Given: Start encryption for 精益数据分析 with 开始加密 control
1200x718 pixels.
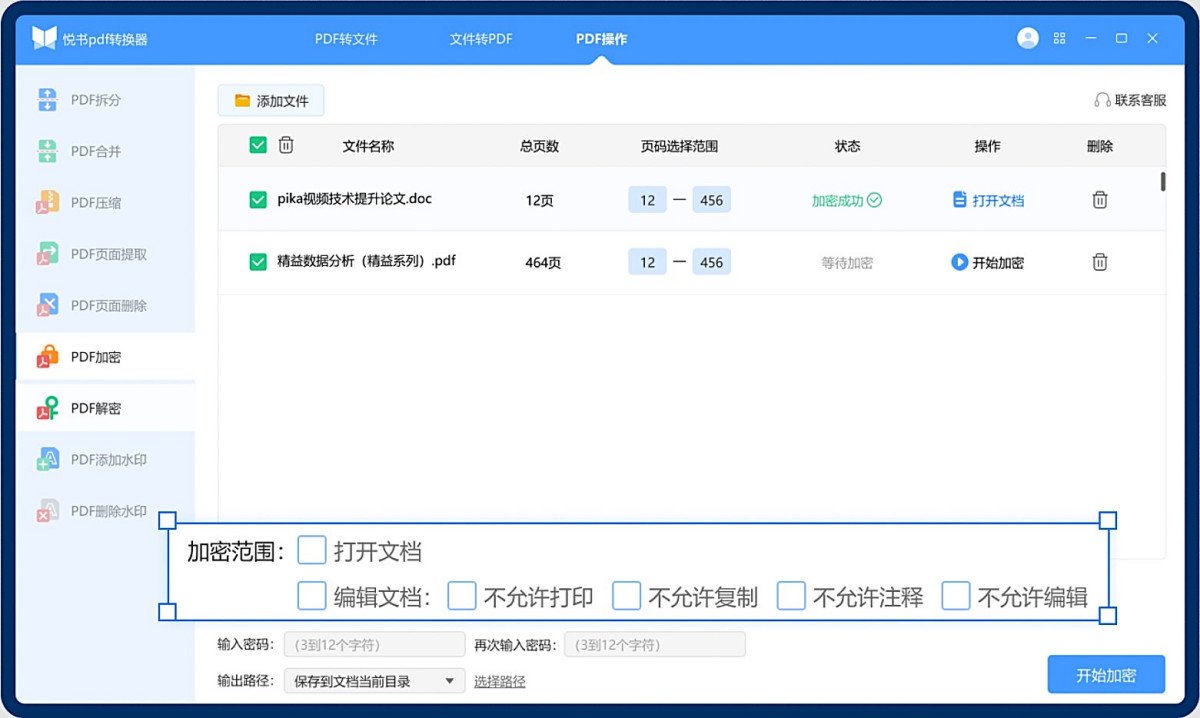Looking at the screenshot, I should point(988,261).
